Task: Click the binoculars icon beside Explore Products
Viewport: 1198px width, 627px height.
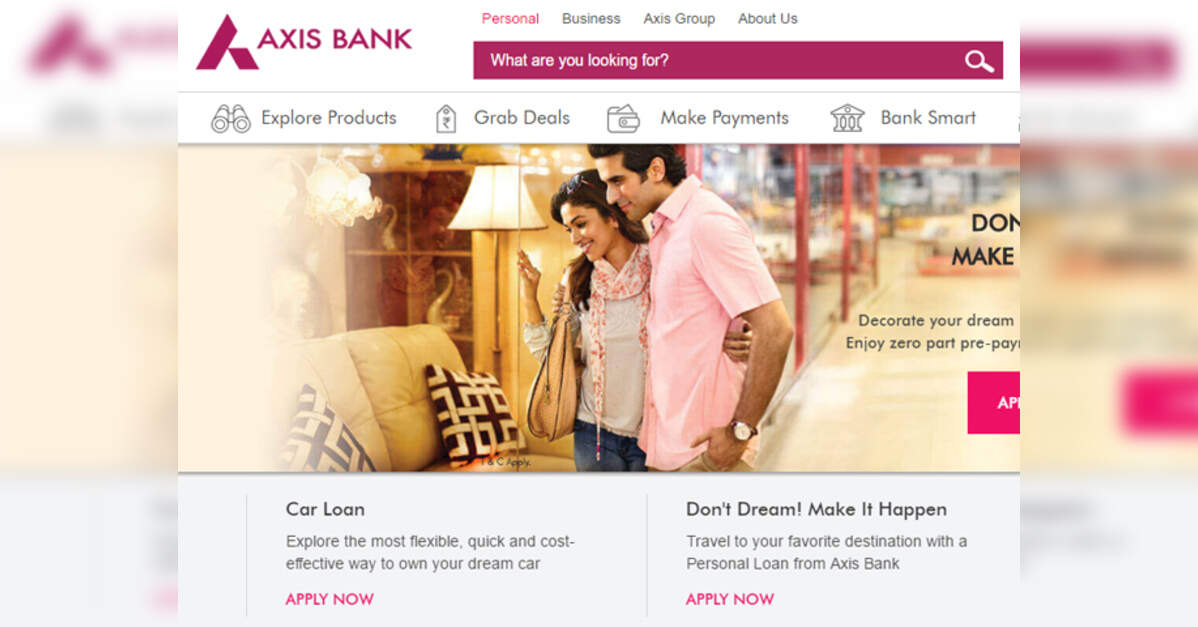Action: (231, 118)
